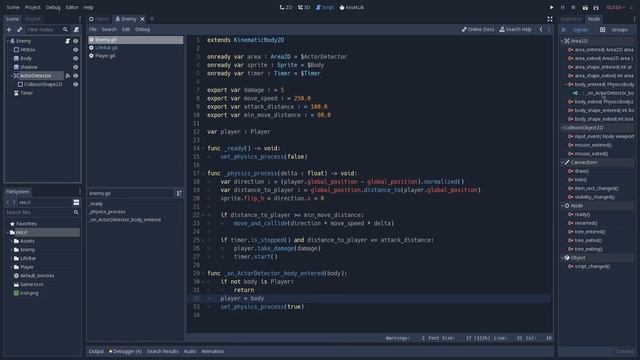Go to next script in history
This screenshot has width=640, height=360.
549,29
